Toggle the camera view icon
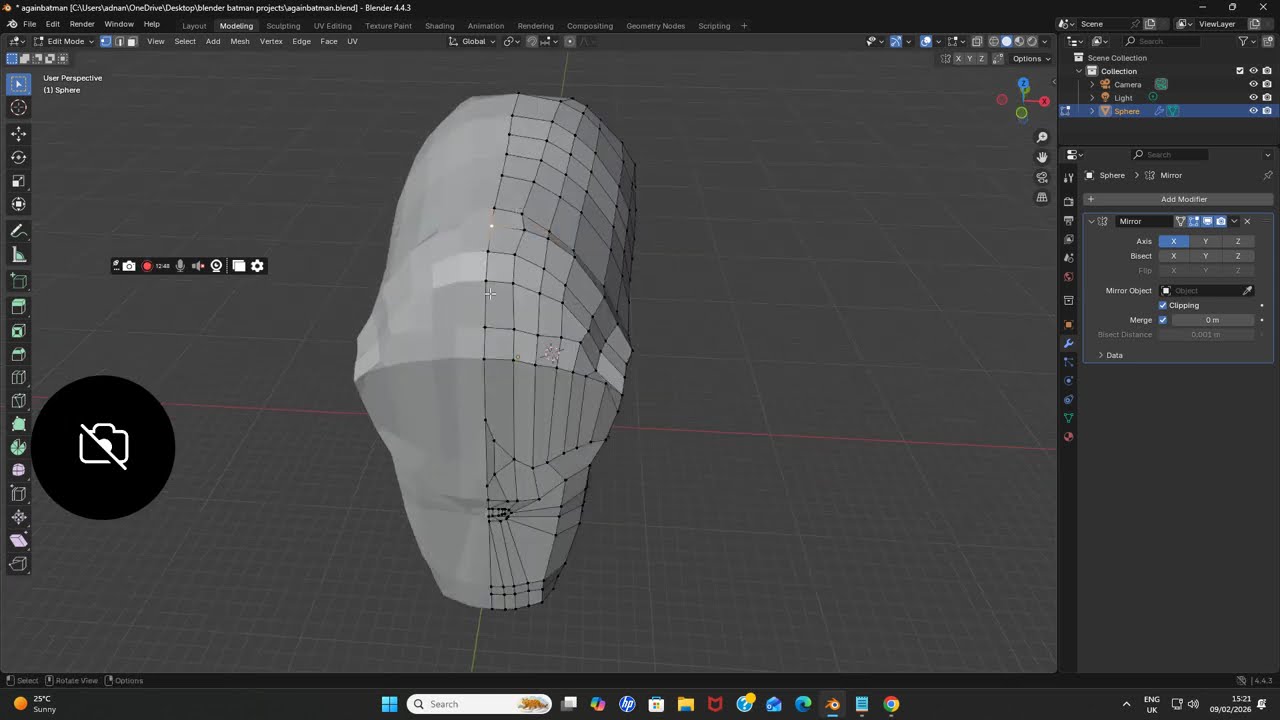This screenshot has height=720, width=1280. [1042, 177]
